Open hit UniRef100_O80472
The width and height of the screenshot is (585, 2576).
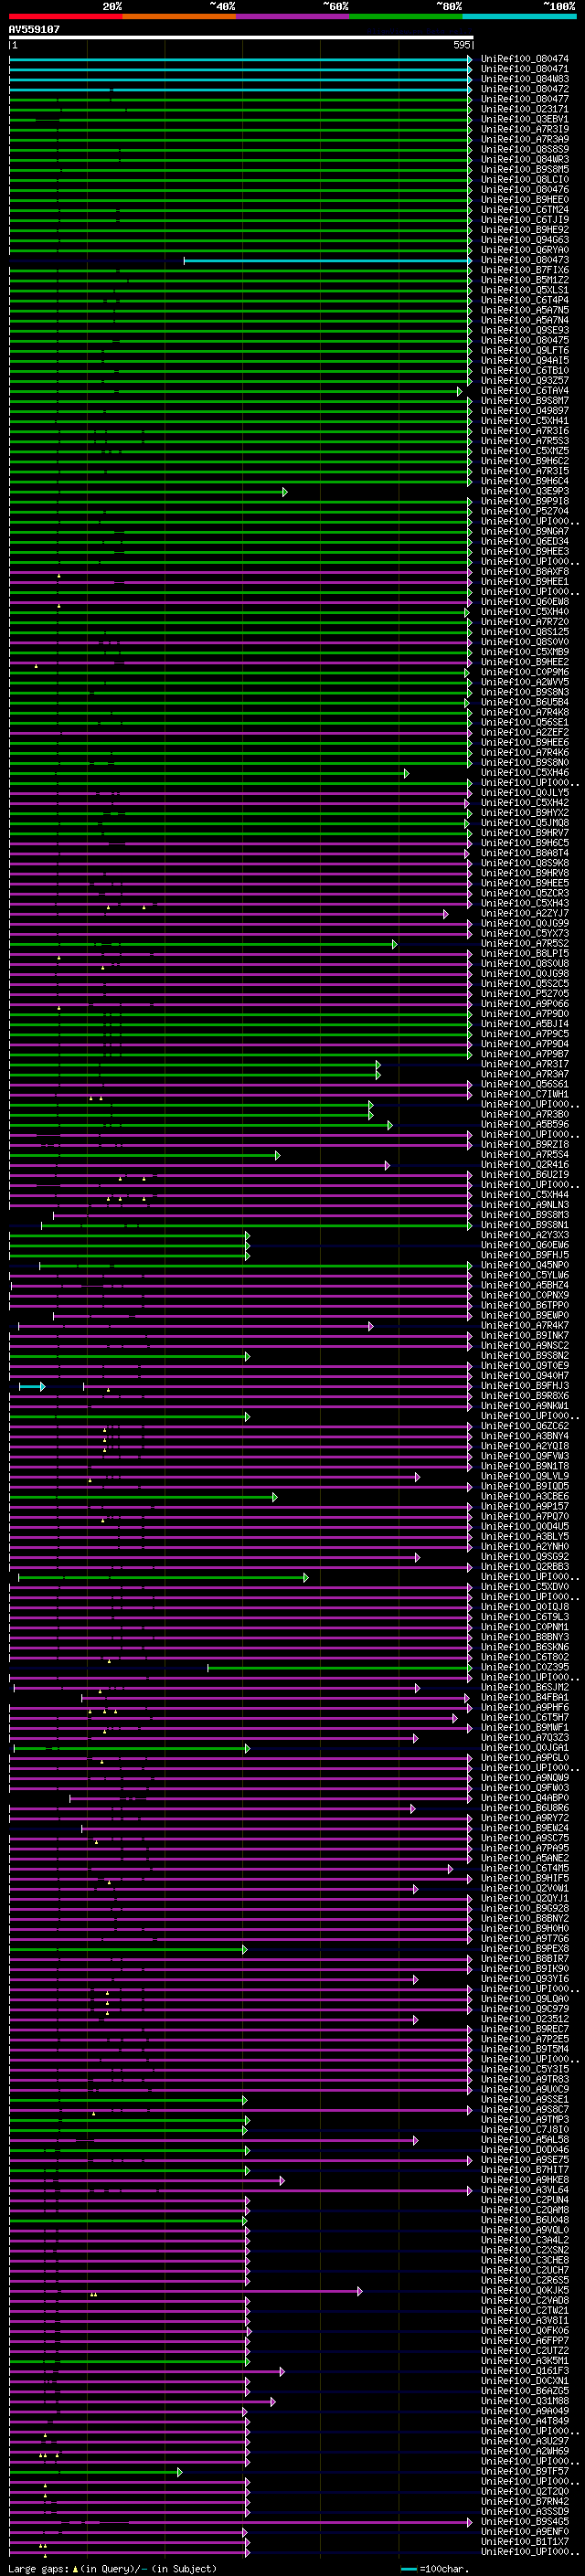click(x=525, y=89)
